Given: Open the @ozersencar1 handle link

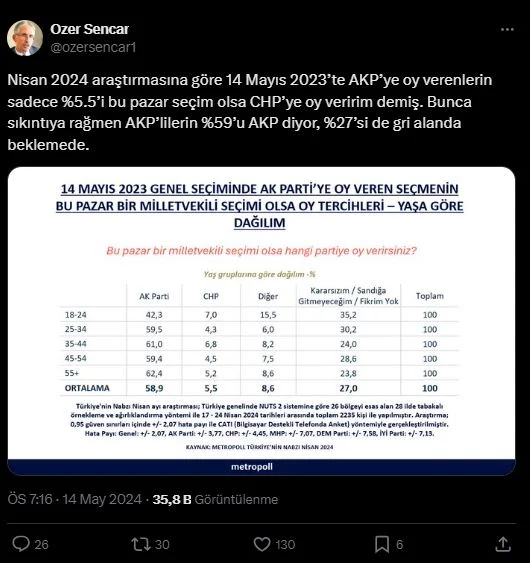Looking at the screenshot, I should 93,47.
